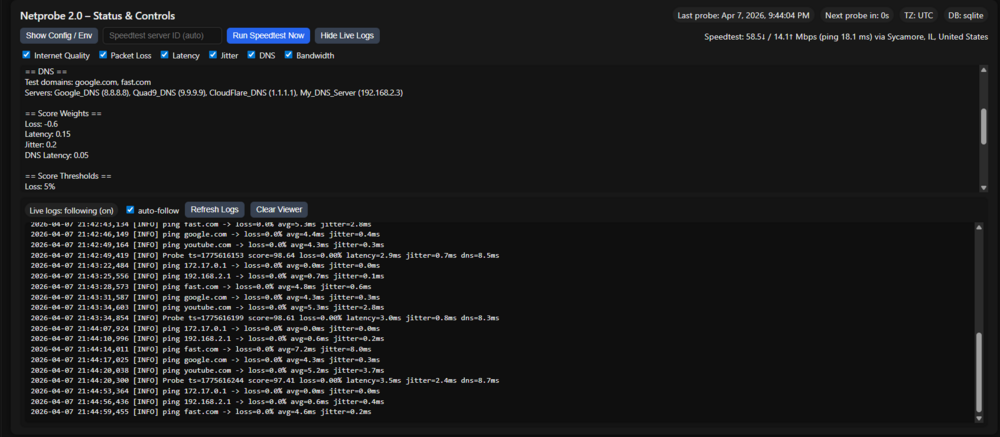Click the == Score Weights == heading
1000x437 pixels.
(x=63, y=114)
